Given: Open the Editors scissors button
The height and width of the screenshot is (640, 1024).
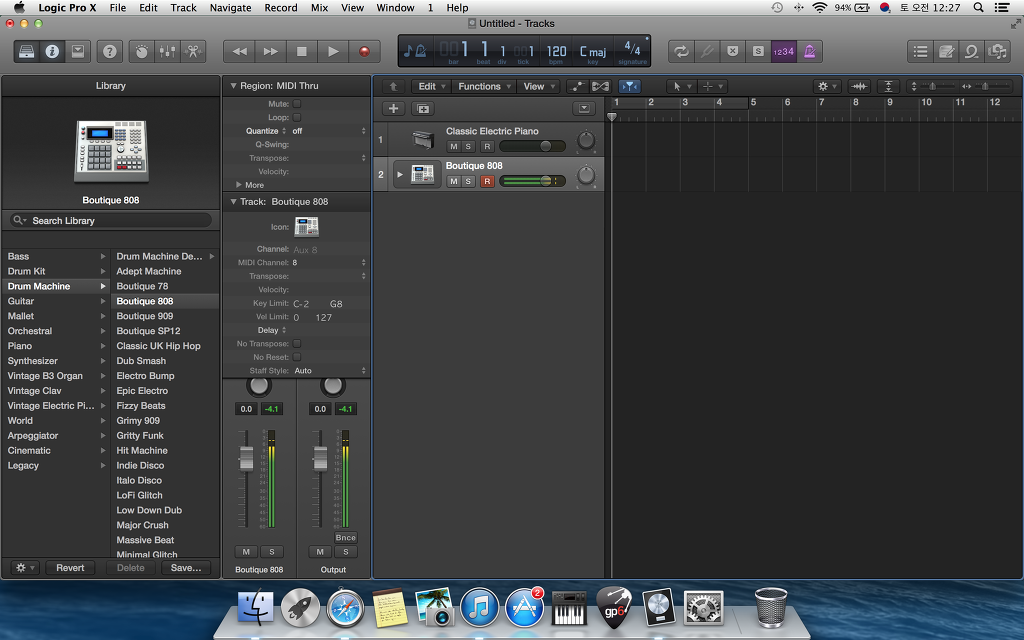Looking at the screenshot, I should [193, 51].
